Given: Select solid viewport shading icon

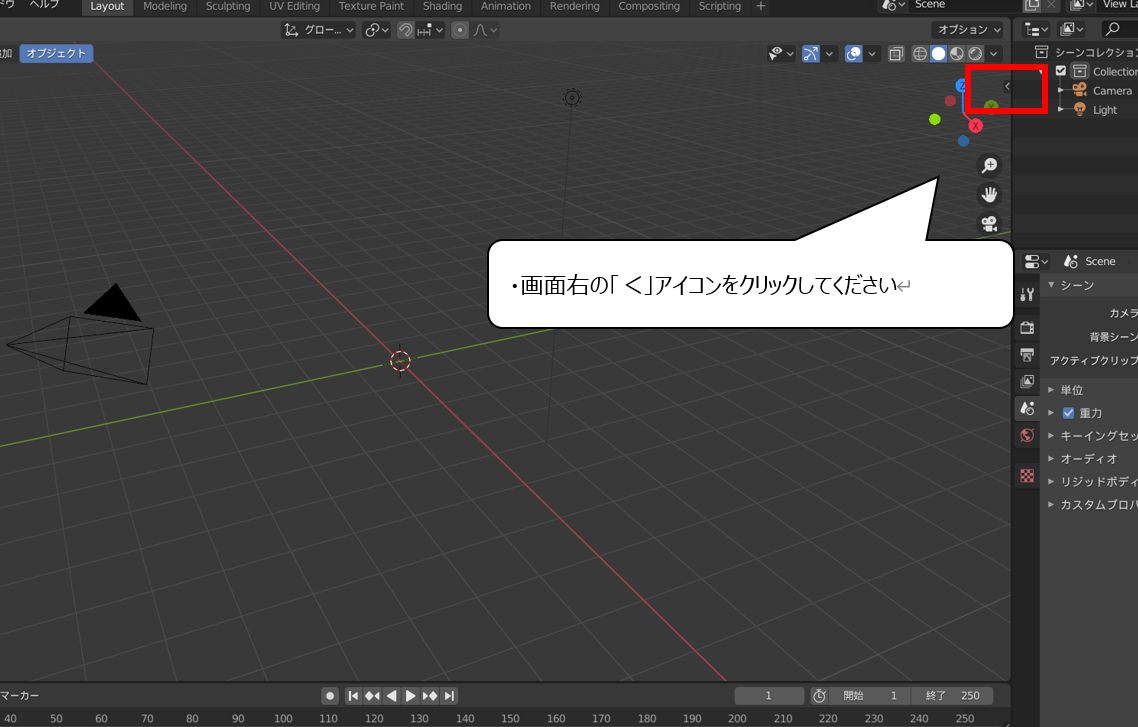Looking at the screenshot, I should pos(938,54).
